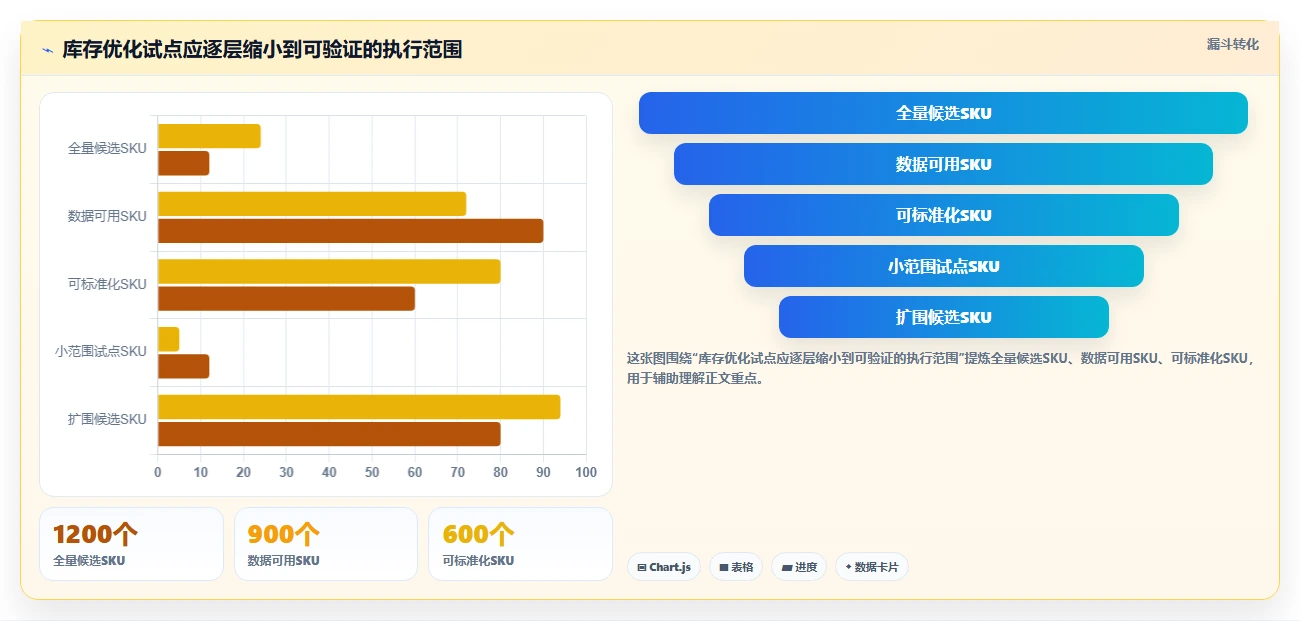Click the yellow bar for 可标准化SKU
The image size is (1300, 621).
(329, 271)
